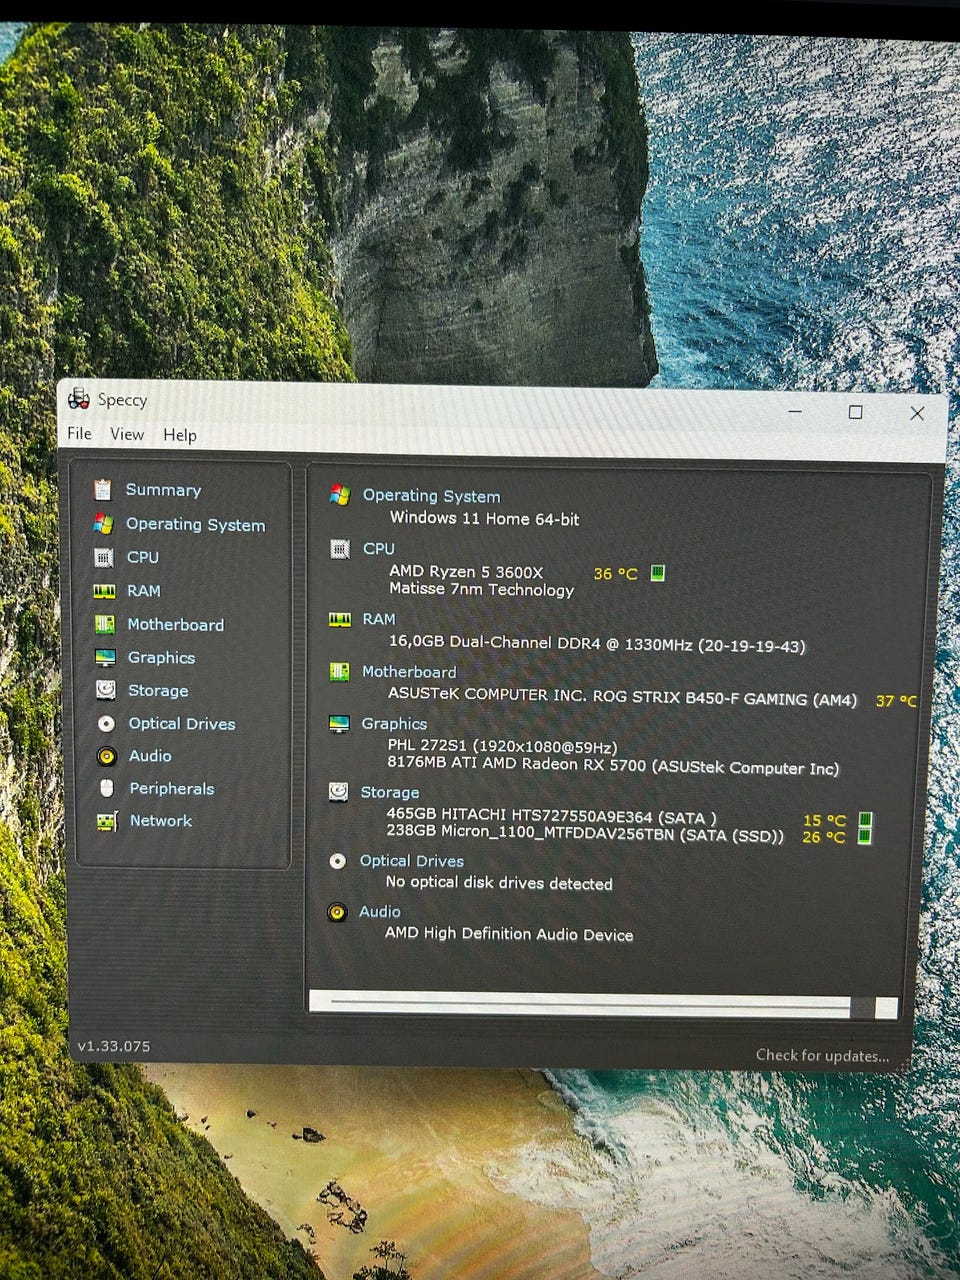Viewport: 960px width, 1280px height.
Task: Click the Summary clipboard icon in sidebar
Action: click(x=103, y=490)
